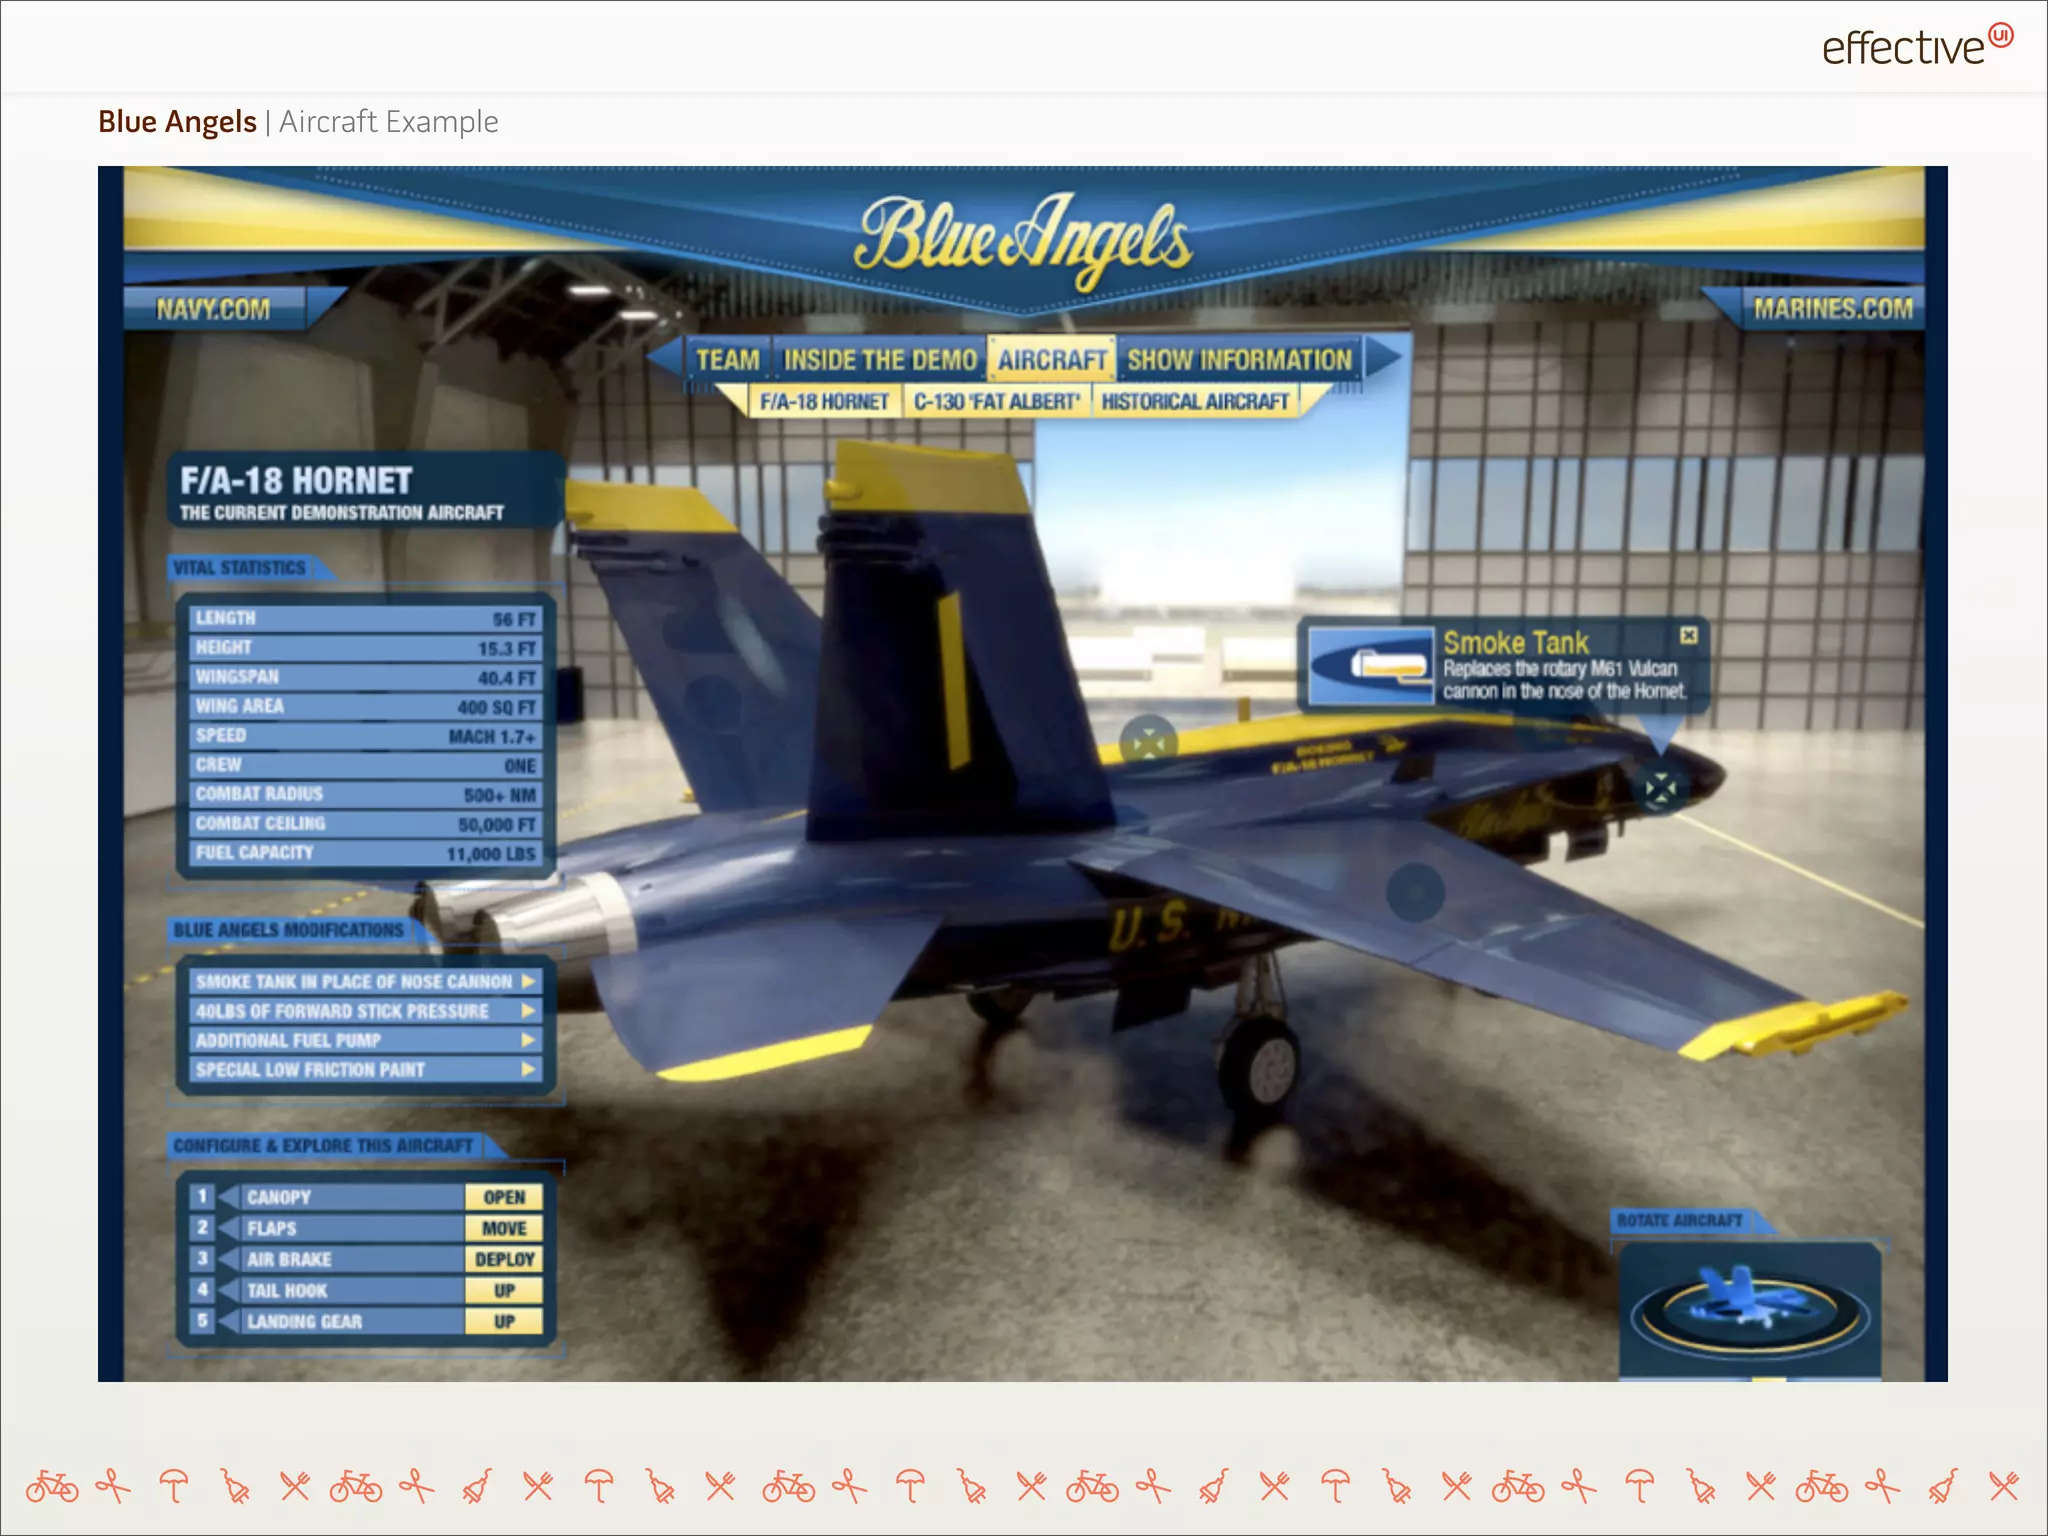Image resolution: width=2048 pixels, height=1536 pixels.
Task: Click the BLUE ANGELS MODIFICATIONS section header
Action: click(x=289, y=930)
